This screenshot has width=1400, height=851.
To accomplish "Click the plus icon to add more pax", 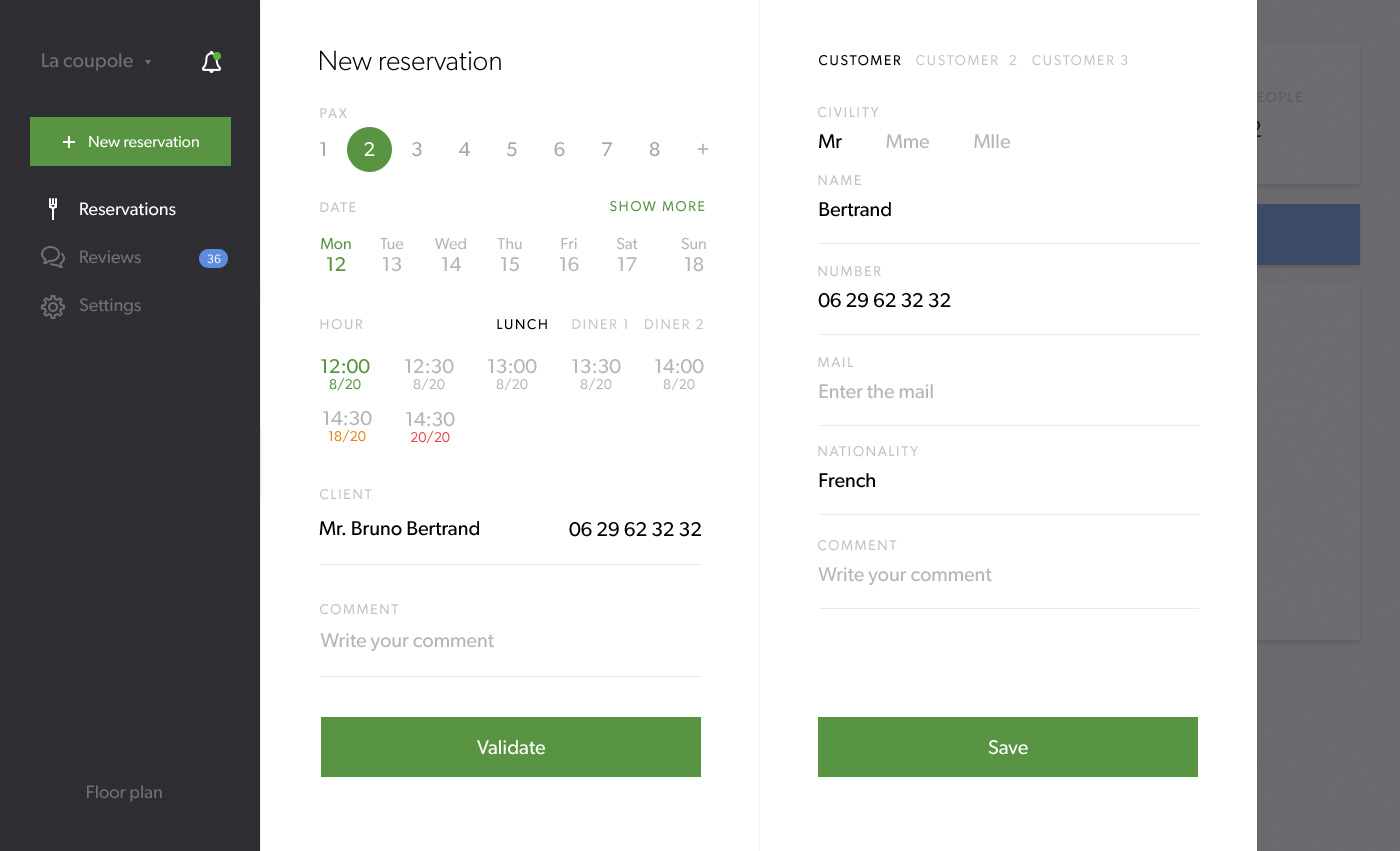I will (703, 150).
